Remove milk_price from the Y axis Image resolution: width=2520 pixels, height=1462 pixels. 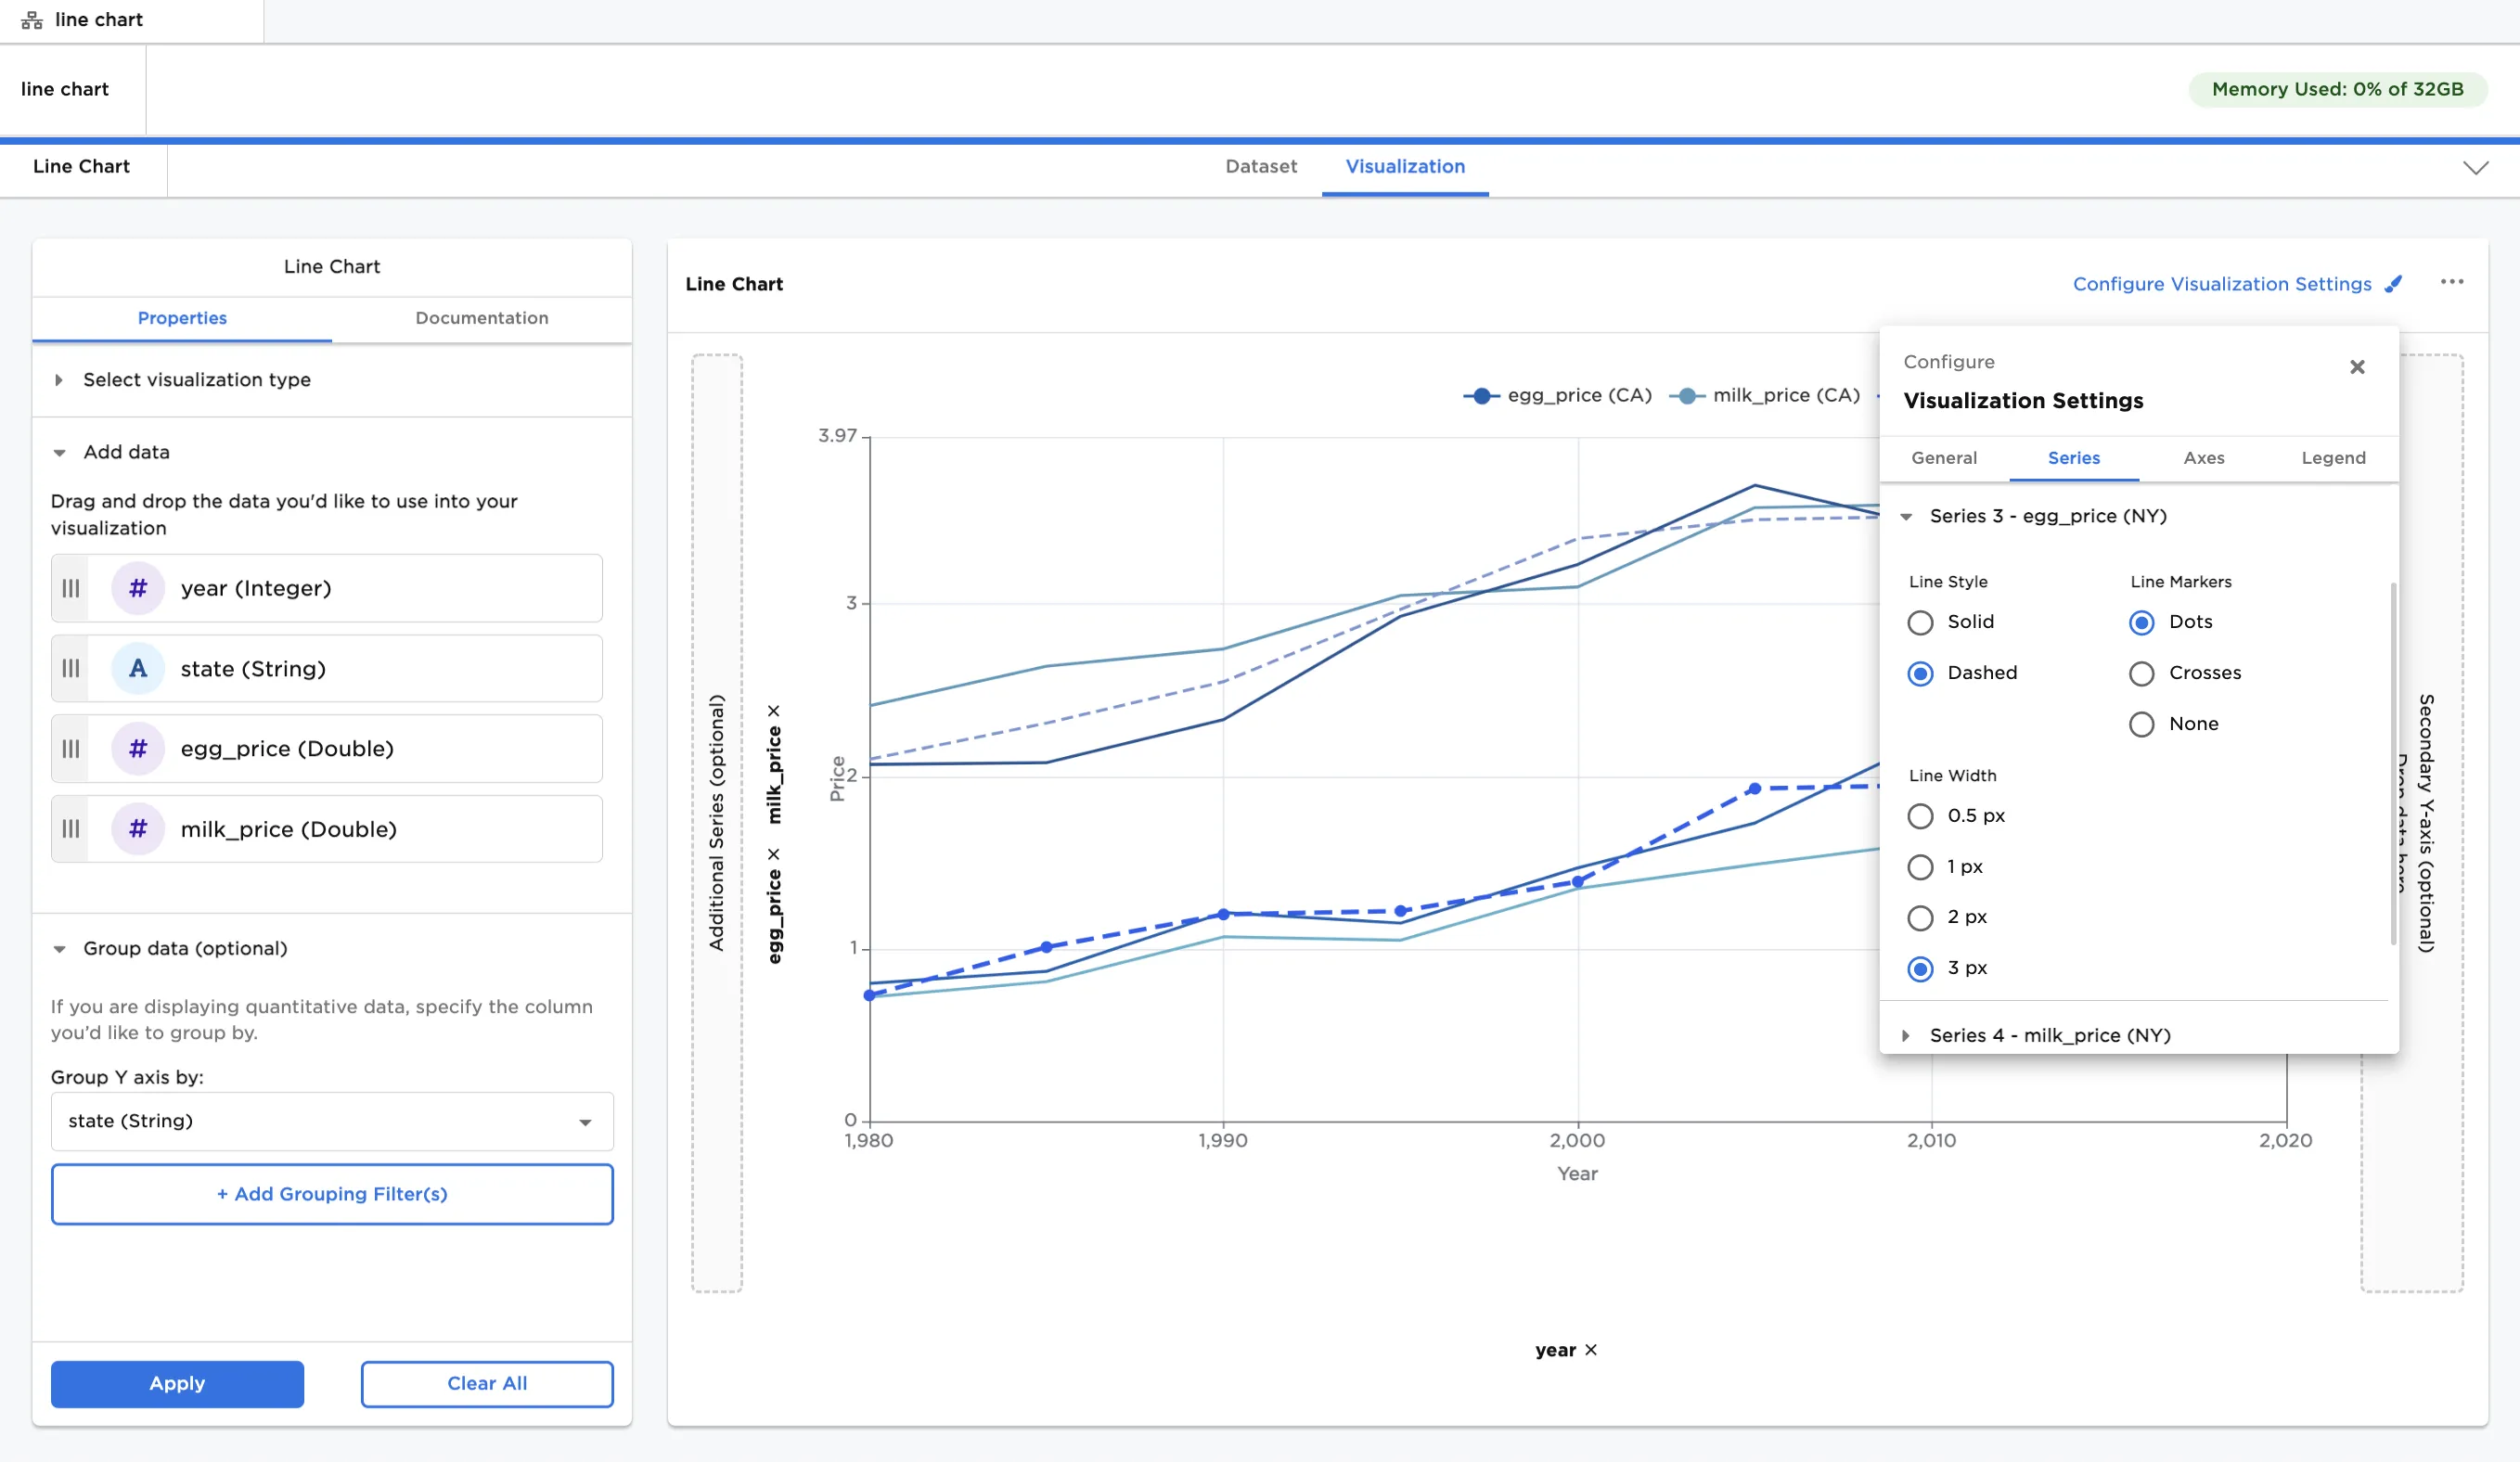click(x=774, y=711)
